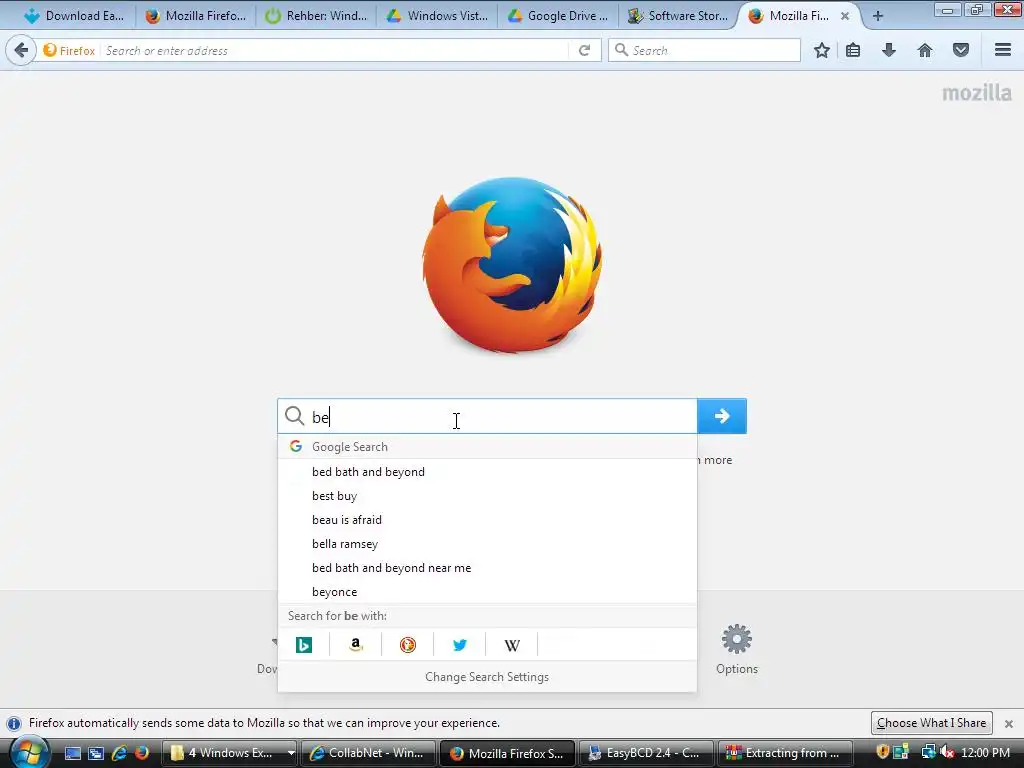The height and width of the screenshot is (768, 1024).
Task: Dismiss the data sharing notification bar
Action: click(1008, 724)
